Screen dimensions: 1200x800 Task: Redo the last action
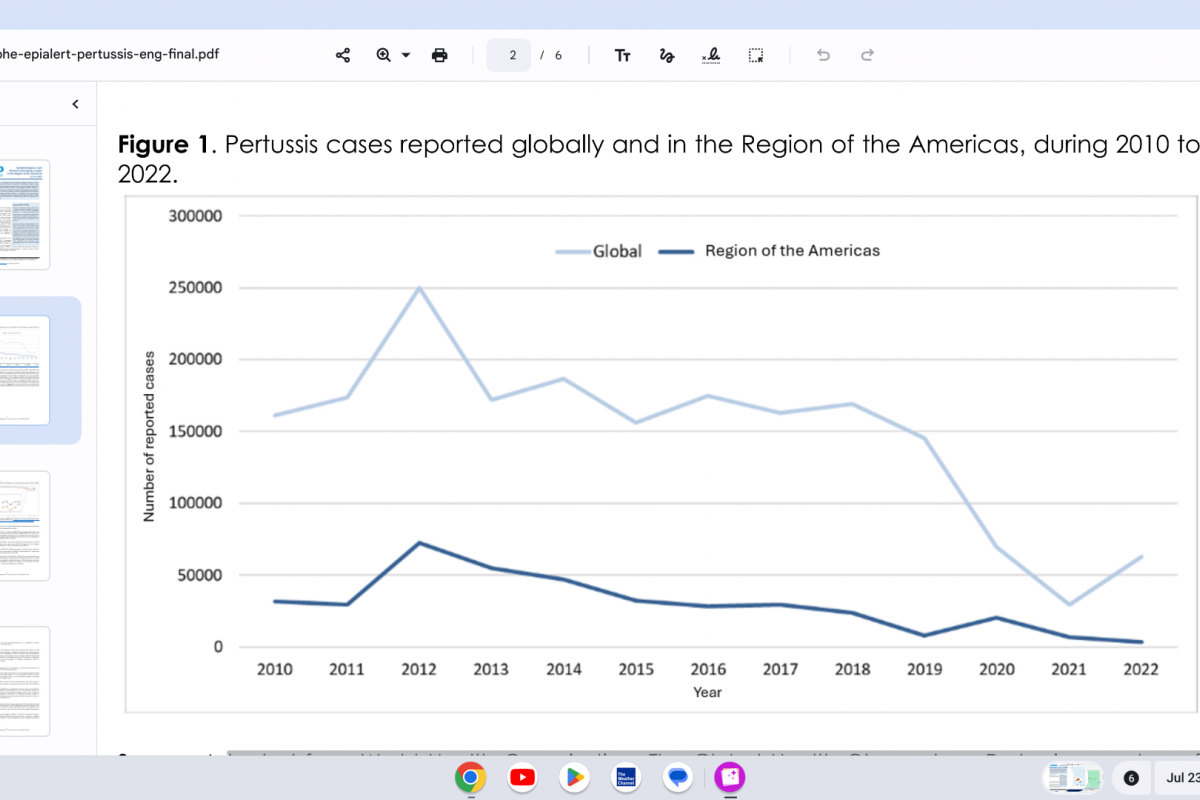coord(868,55)
